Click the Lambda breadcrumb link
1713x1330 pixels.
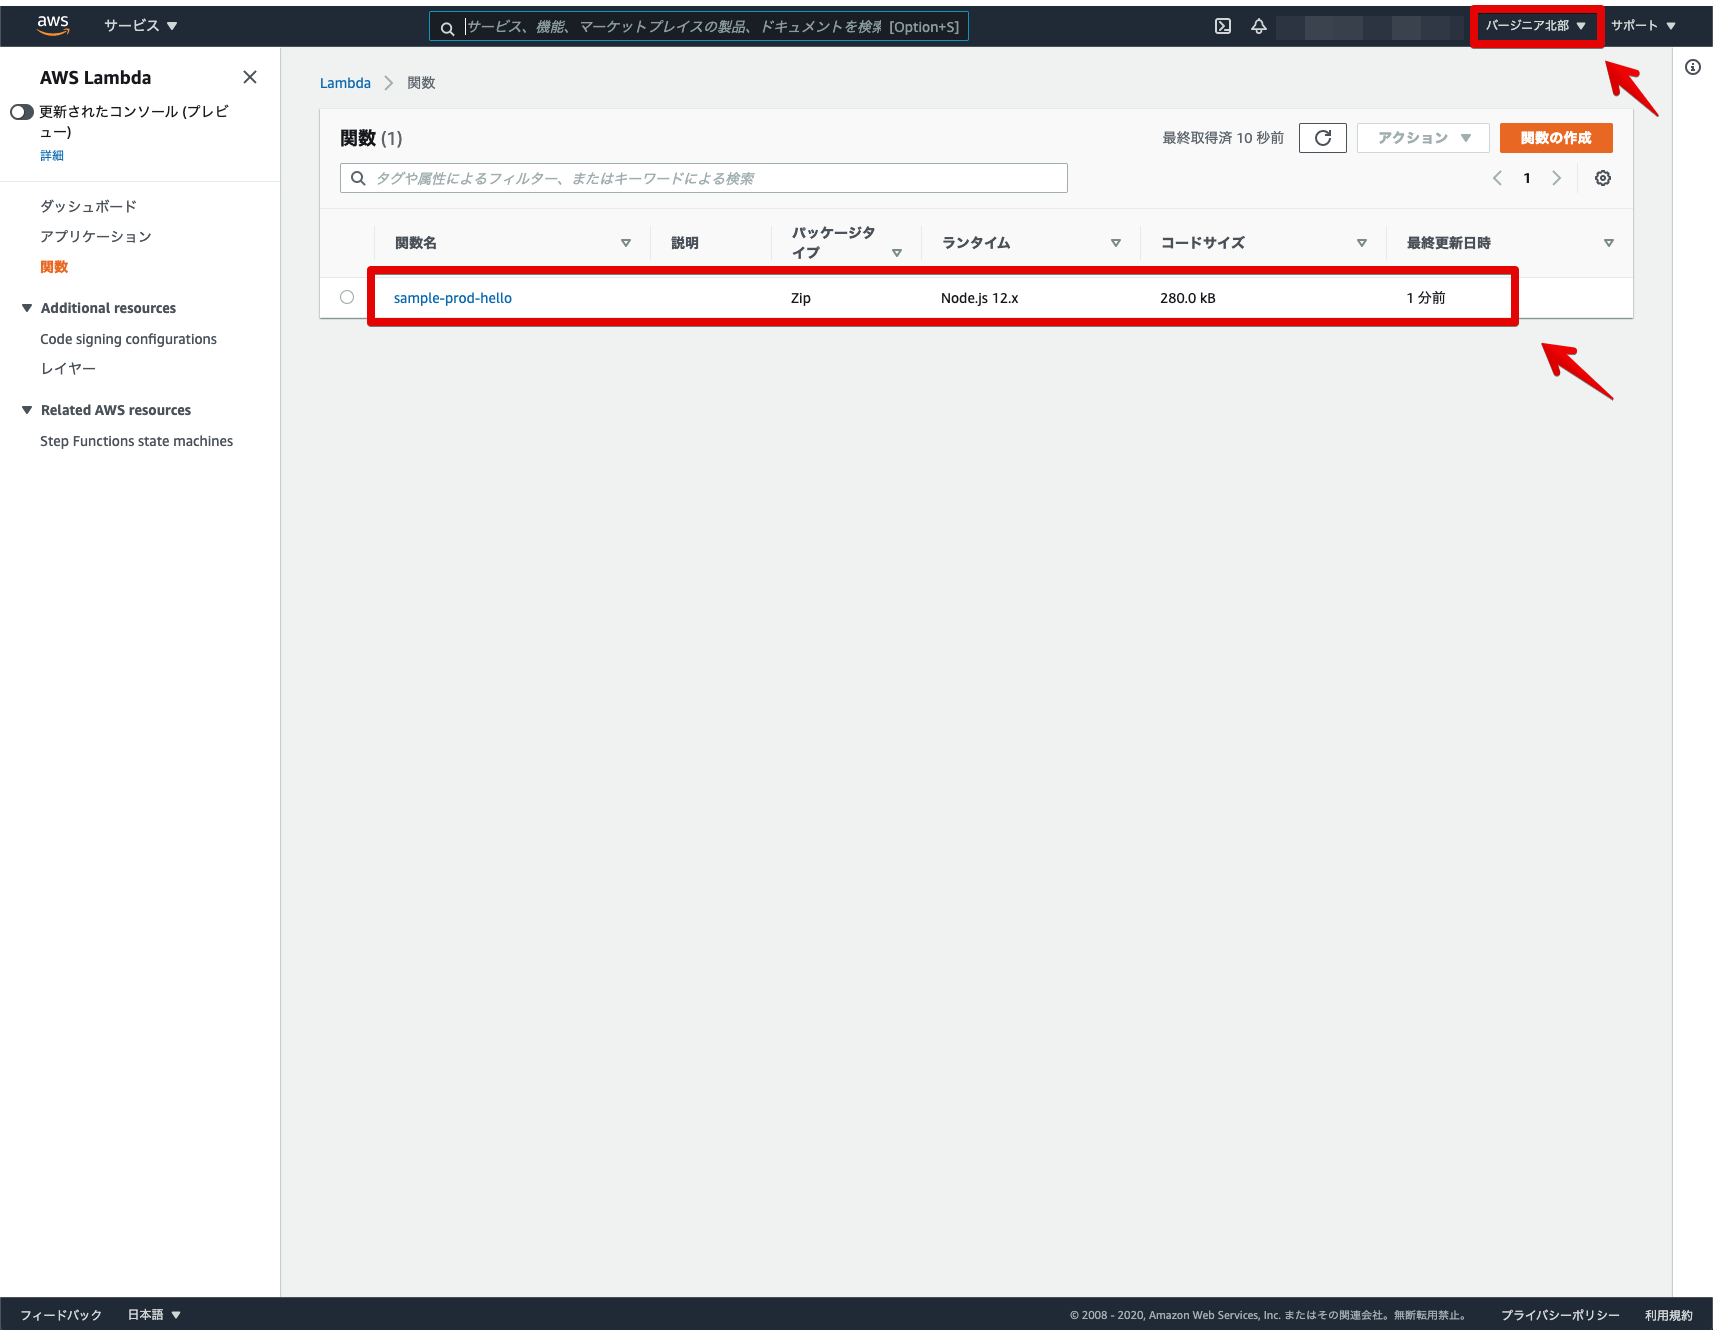(x=345, y=83)
